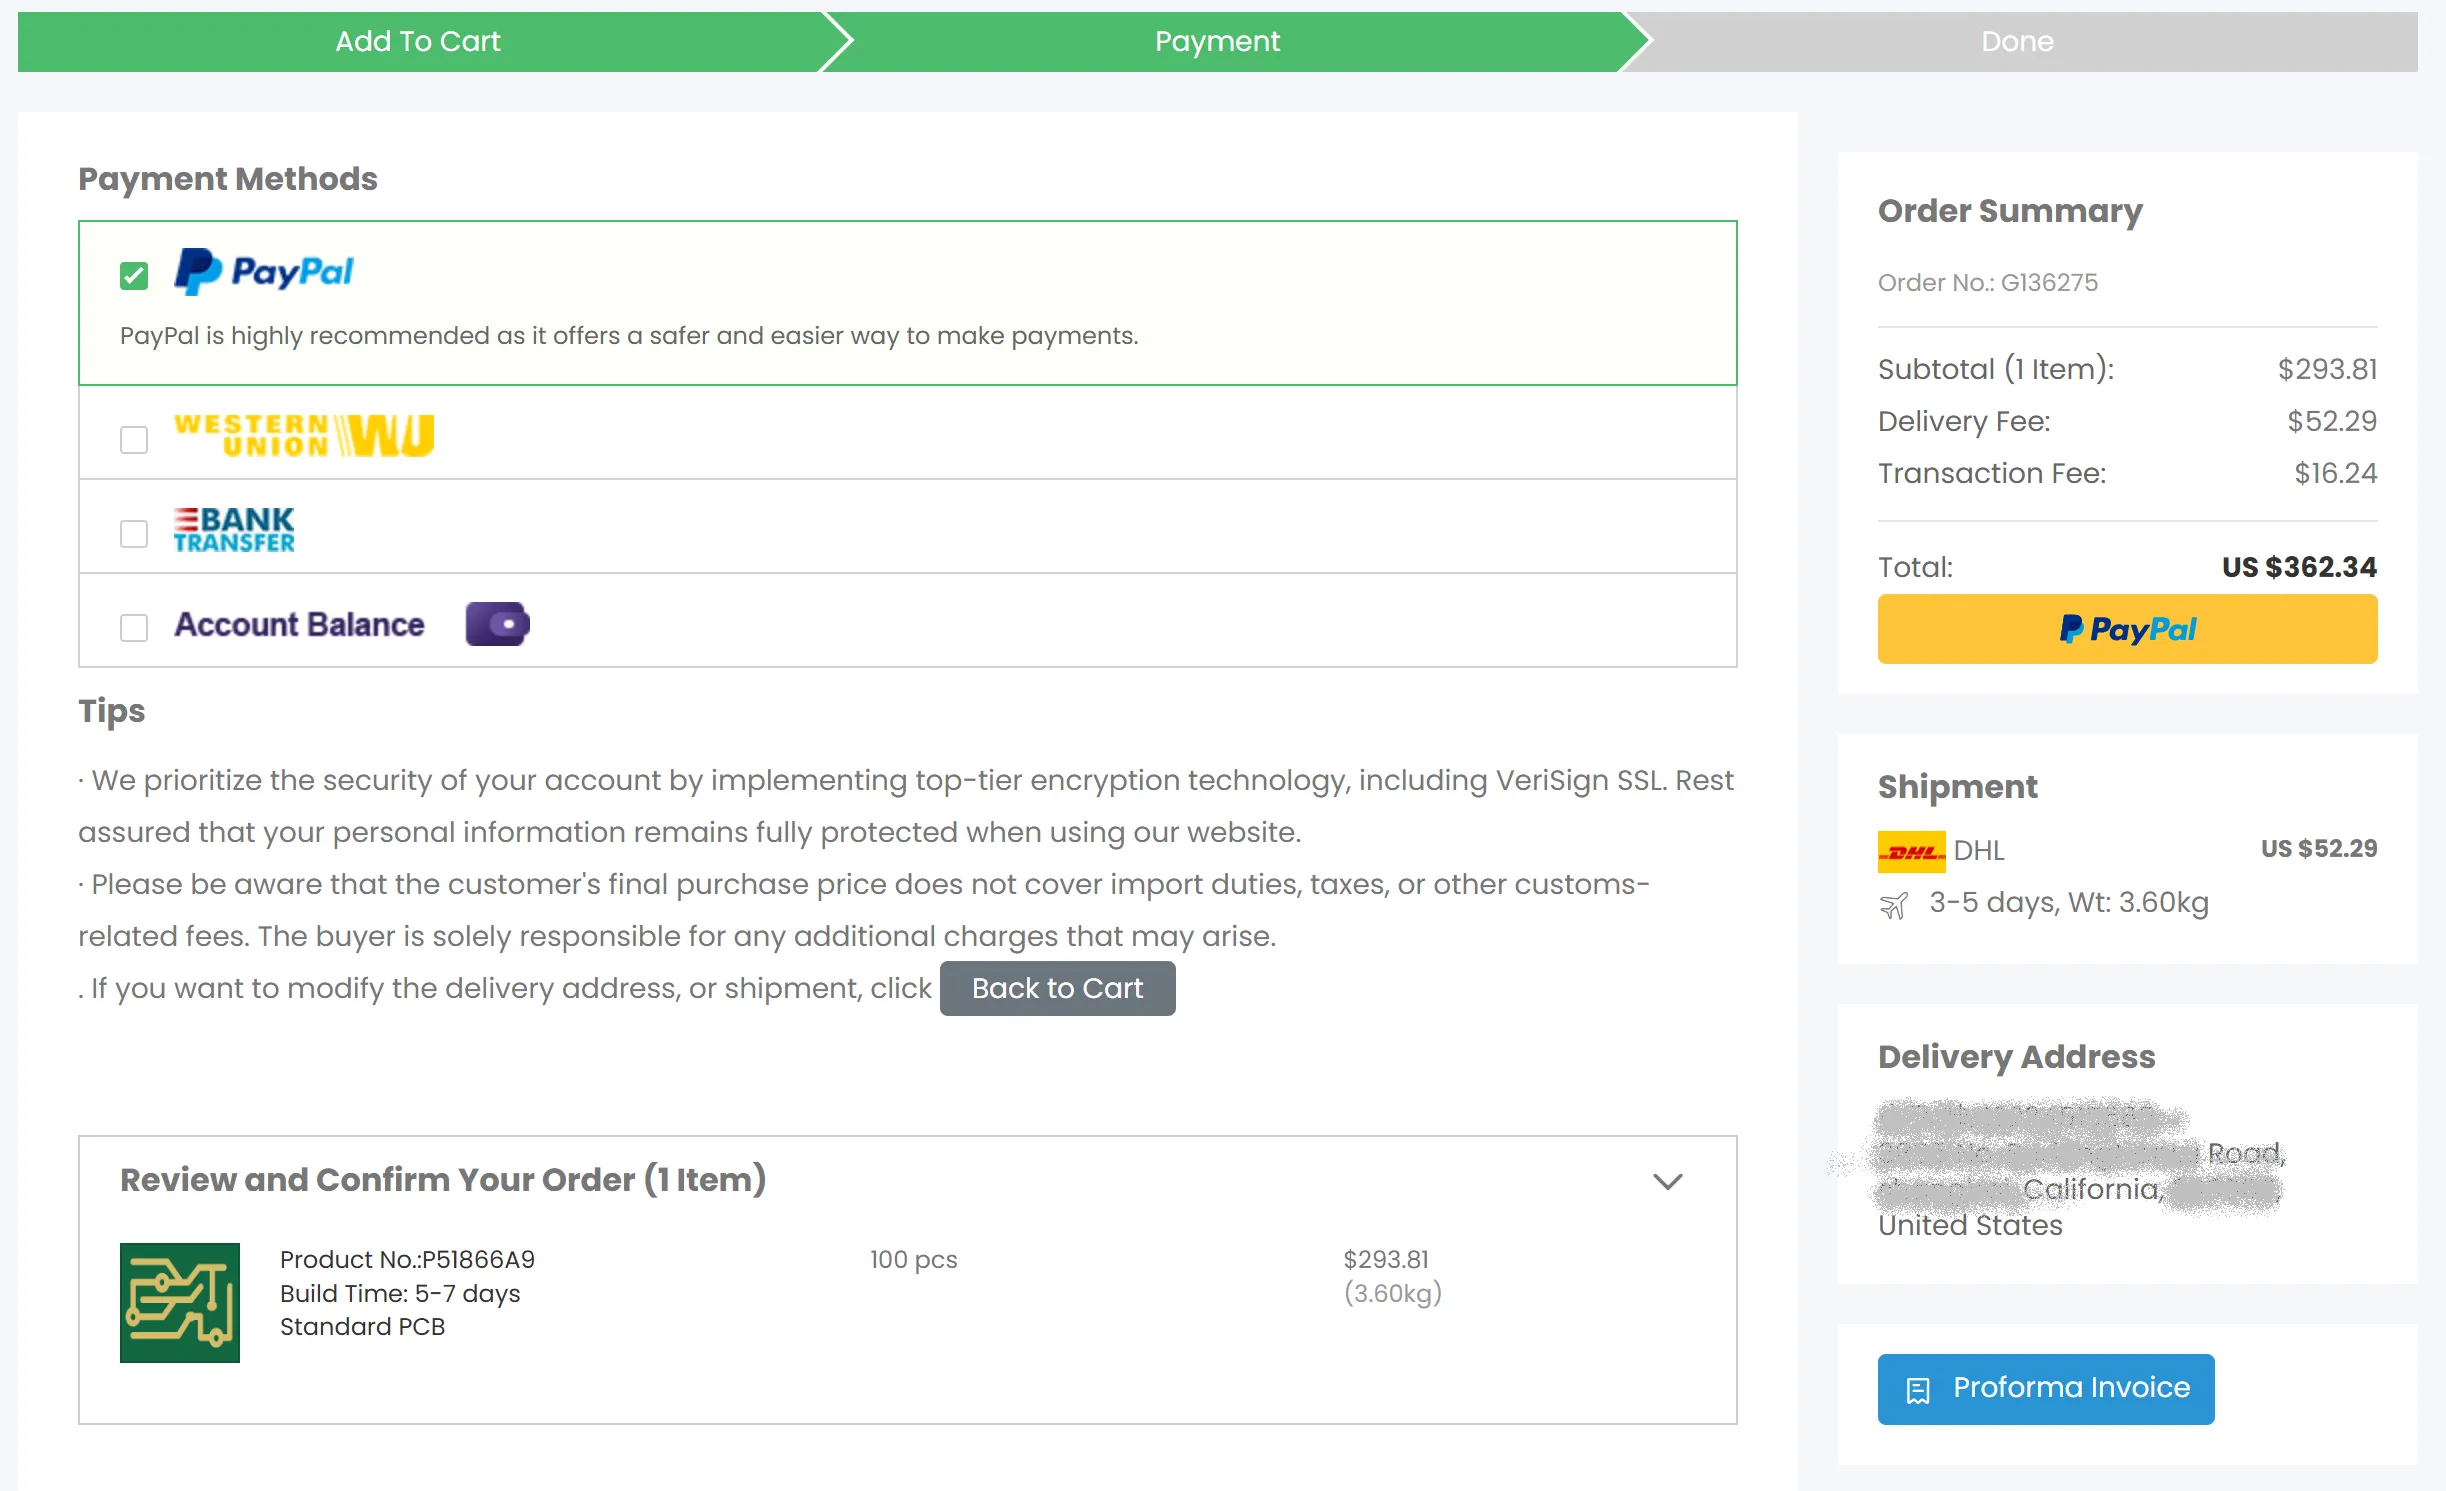The height and width of the screenshot is (1491, 2446).
Task: Check the Western Union checkbox
Action: coord(134,440)
